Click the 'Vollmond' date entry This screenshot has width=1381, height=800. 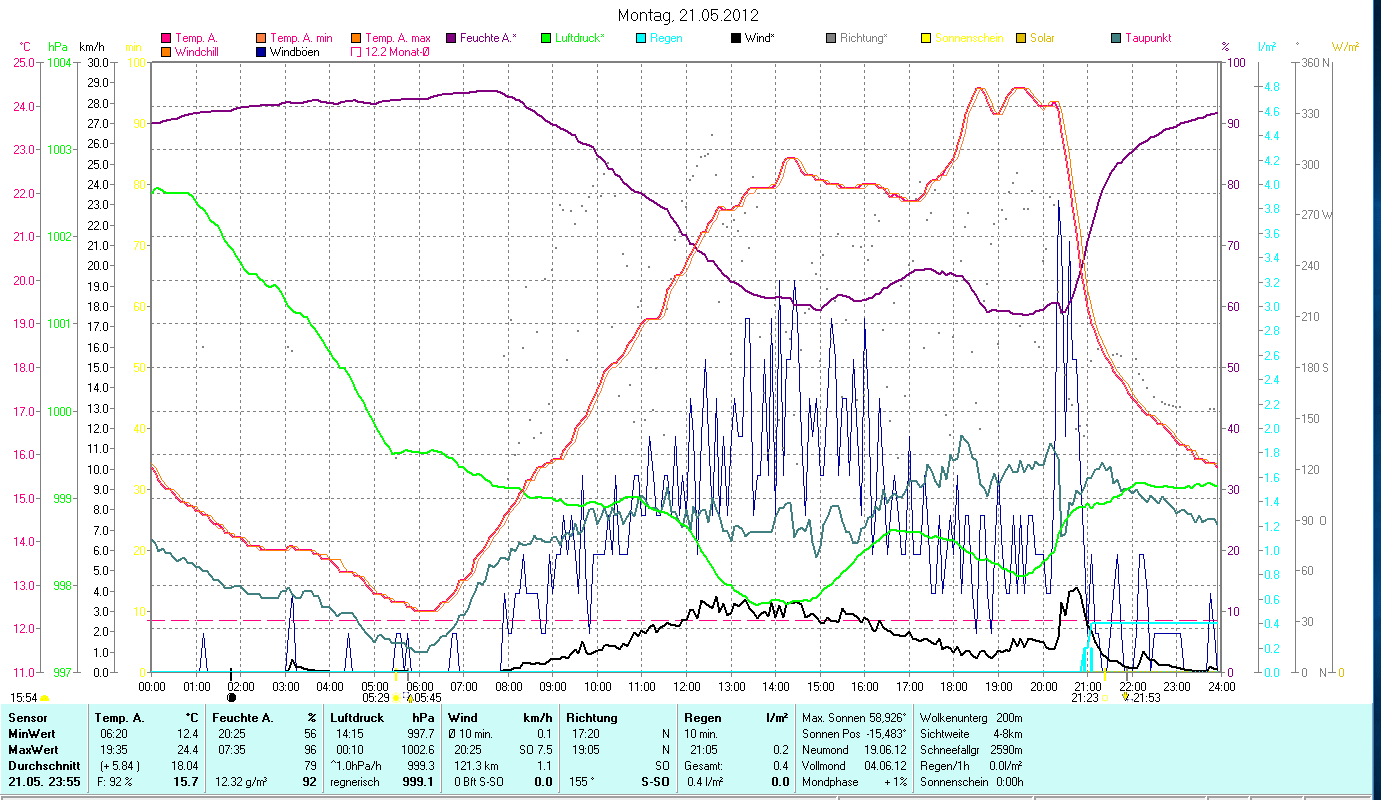(854, 766)
